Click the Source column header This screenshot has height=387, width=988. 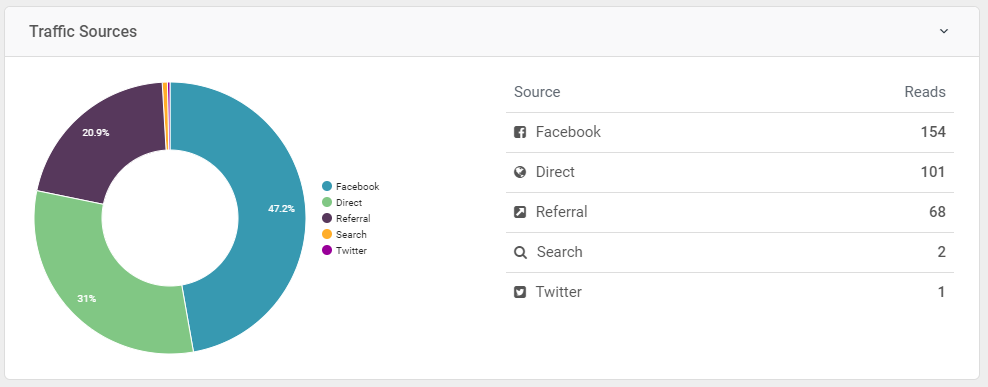click(537, 92)
